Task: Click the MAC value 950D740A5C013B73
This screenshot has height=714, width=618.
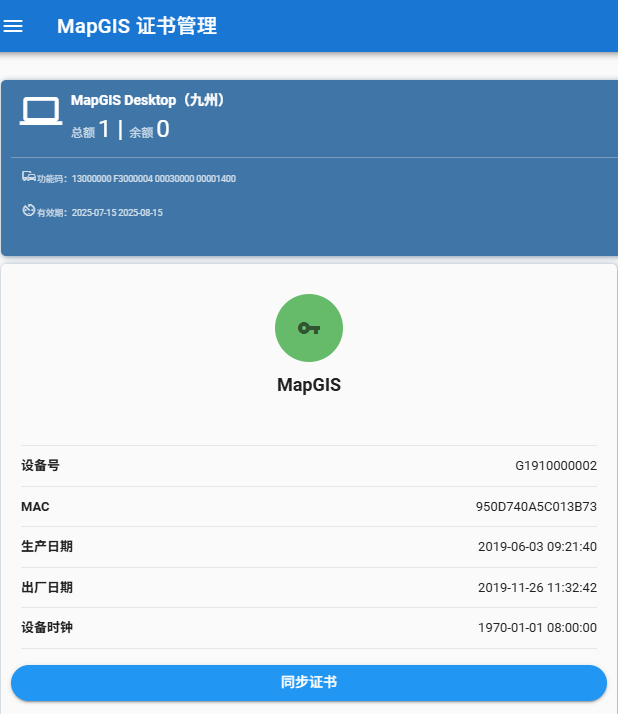Action: click(x=536, y=507)
